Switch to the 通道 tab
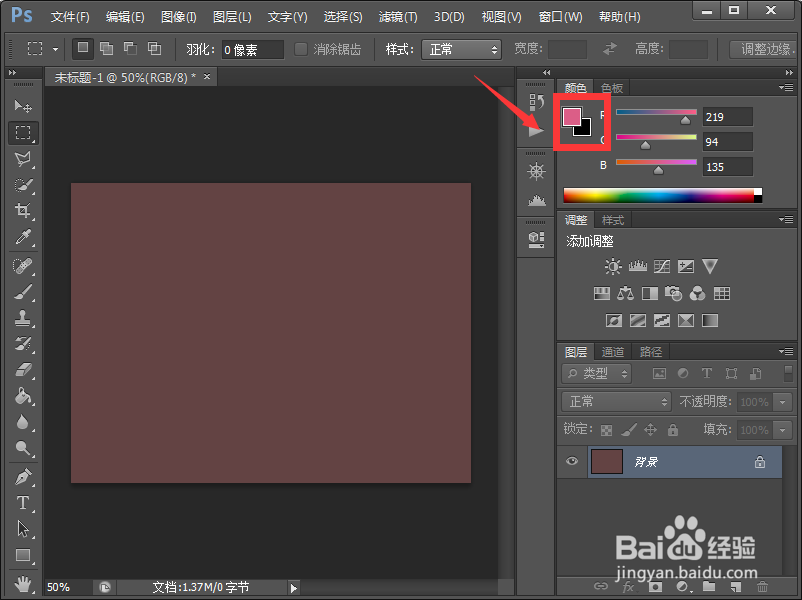Image resolution: width=802 pixels, height=600 pixels. [613, 351]
